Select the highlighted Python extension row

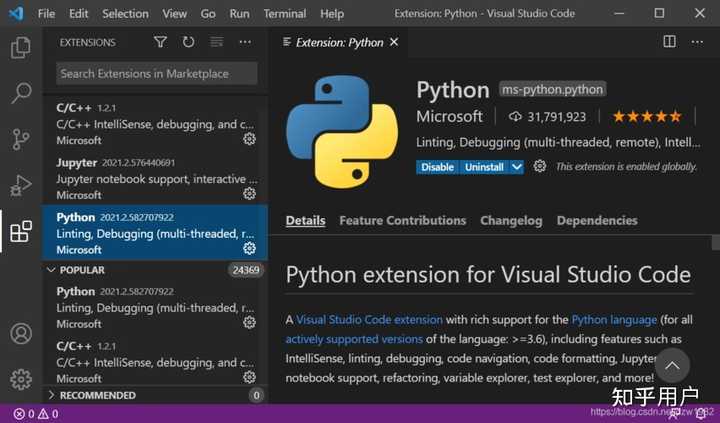155,232
